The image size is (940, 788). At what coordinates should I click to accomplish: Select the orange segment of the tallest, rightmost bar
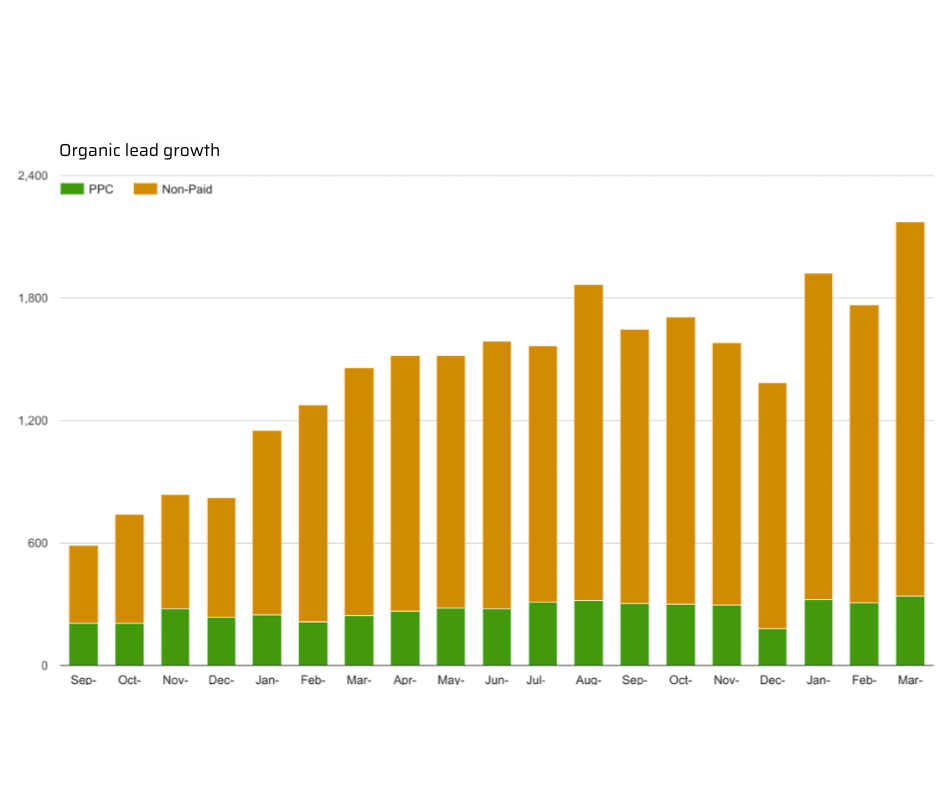[910, 408]
